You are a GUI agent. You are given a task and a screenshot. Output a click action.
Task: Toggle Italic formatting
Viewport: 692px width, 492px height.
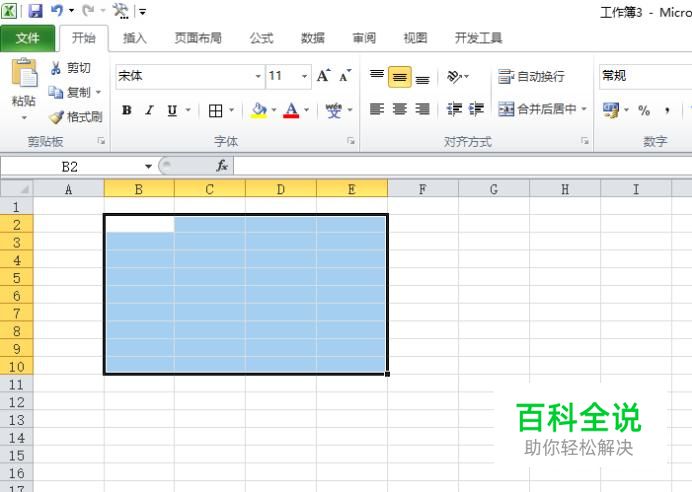[x=150, y=110]
